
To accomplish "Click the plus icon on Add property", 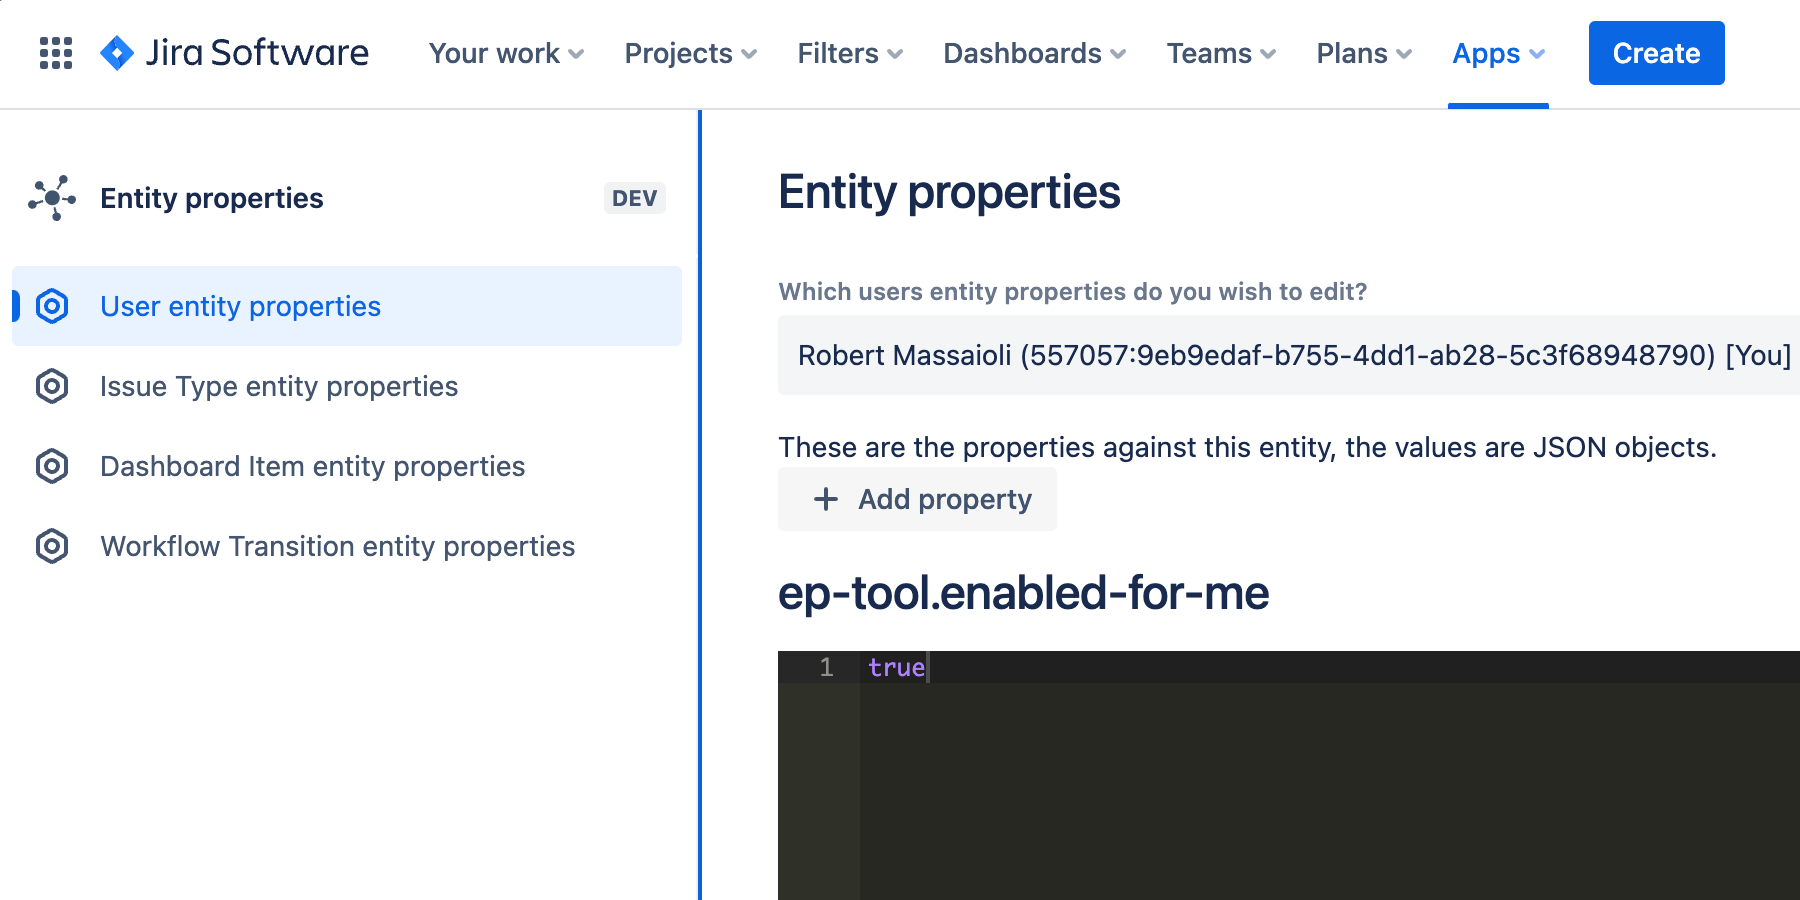I will click(826, 499).
